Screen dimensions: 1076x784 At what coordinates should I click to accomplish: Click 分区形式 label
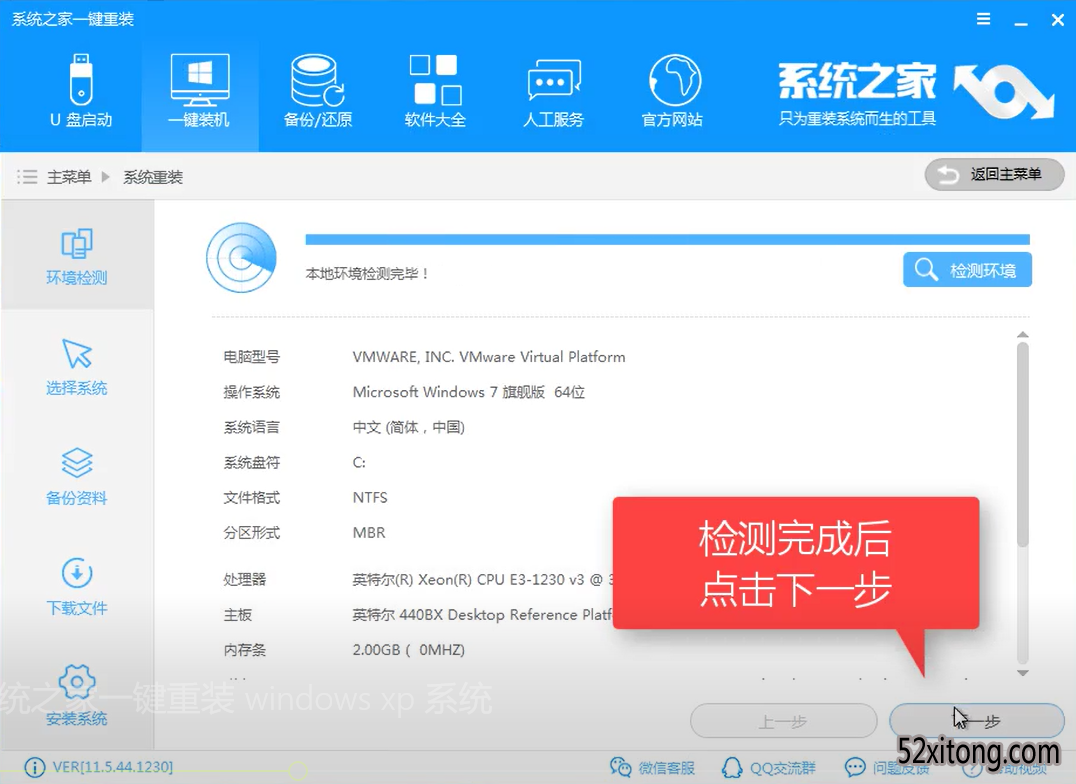pyautogui.click(x=251, y=533)
